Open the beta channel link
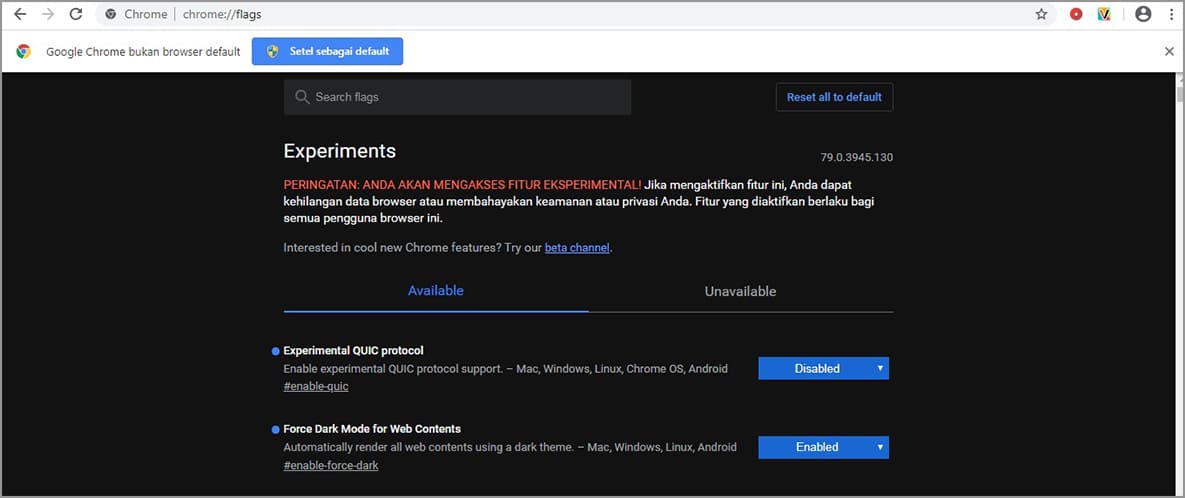1185x498 pixels. tap(577, 248)
